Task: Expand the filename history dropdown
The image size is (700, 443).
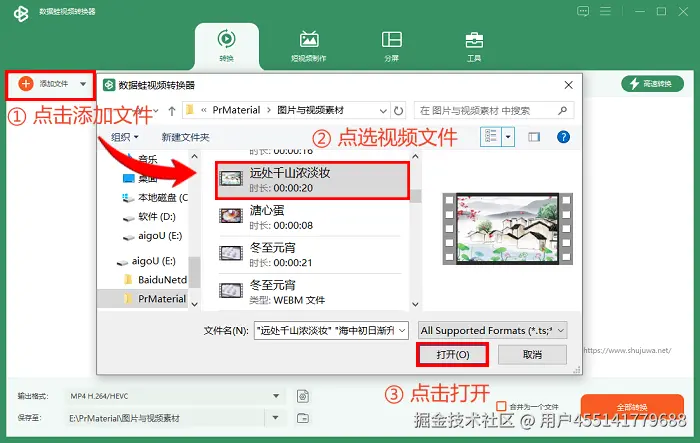Action: tap(402, 330)
